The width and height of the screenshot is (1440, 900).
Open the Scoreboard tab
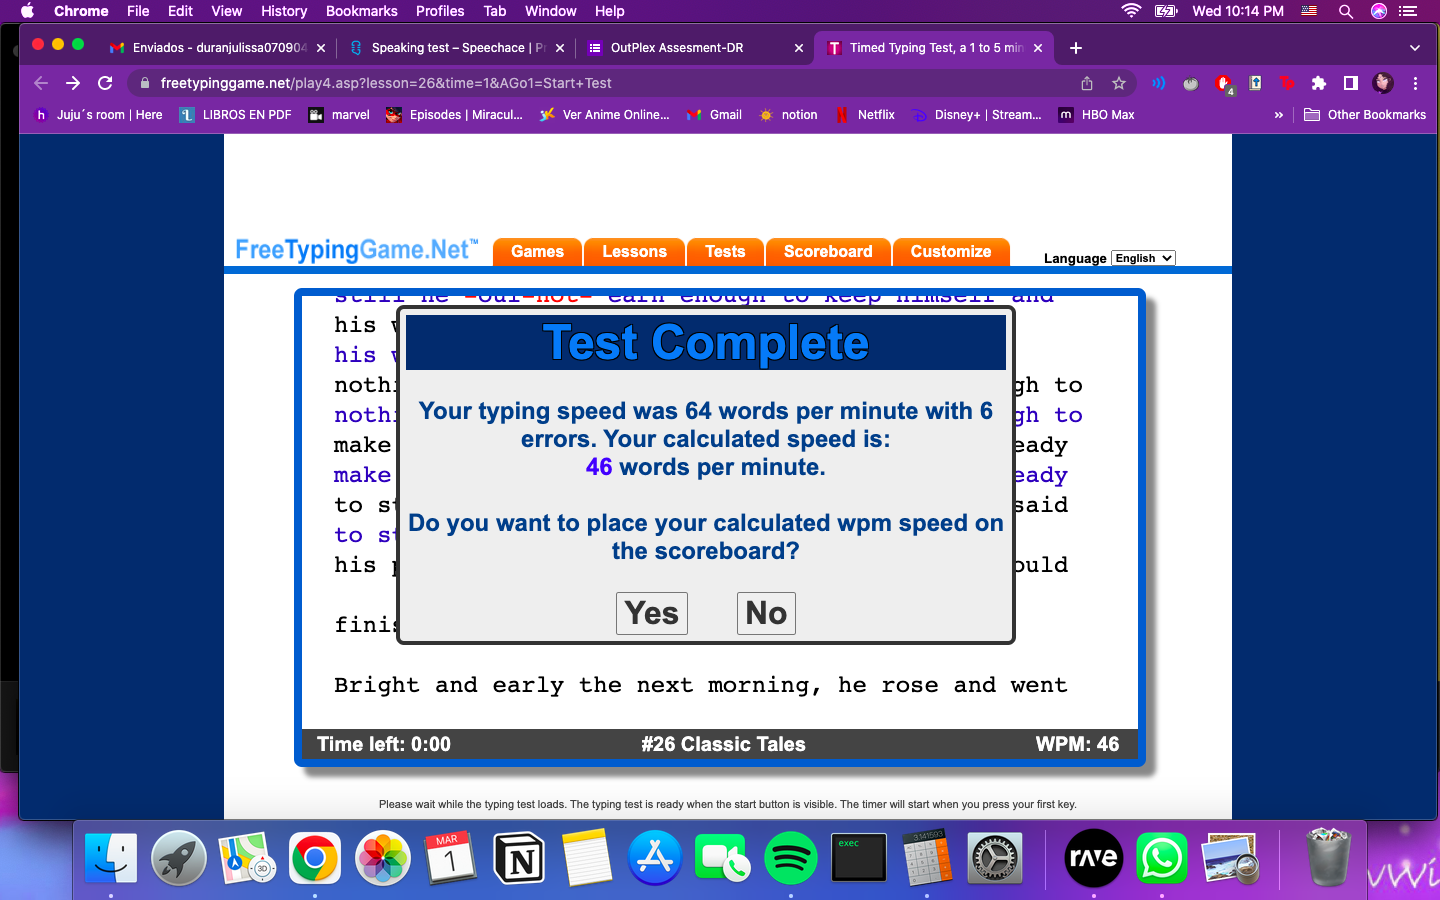click(828, 252)
